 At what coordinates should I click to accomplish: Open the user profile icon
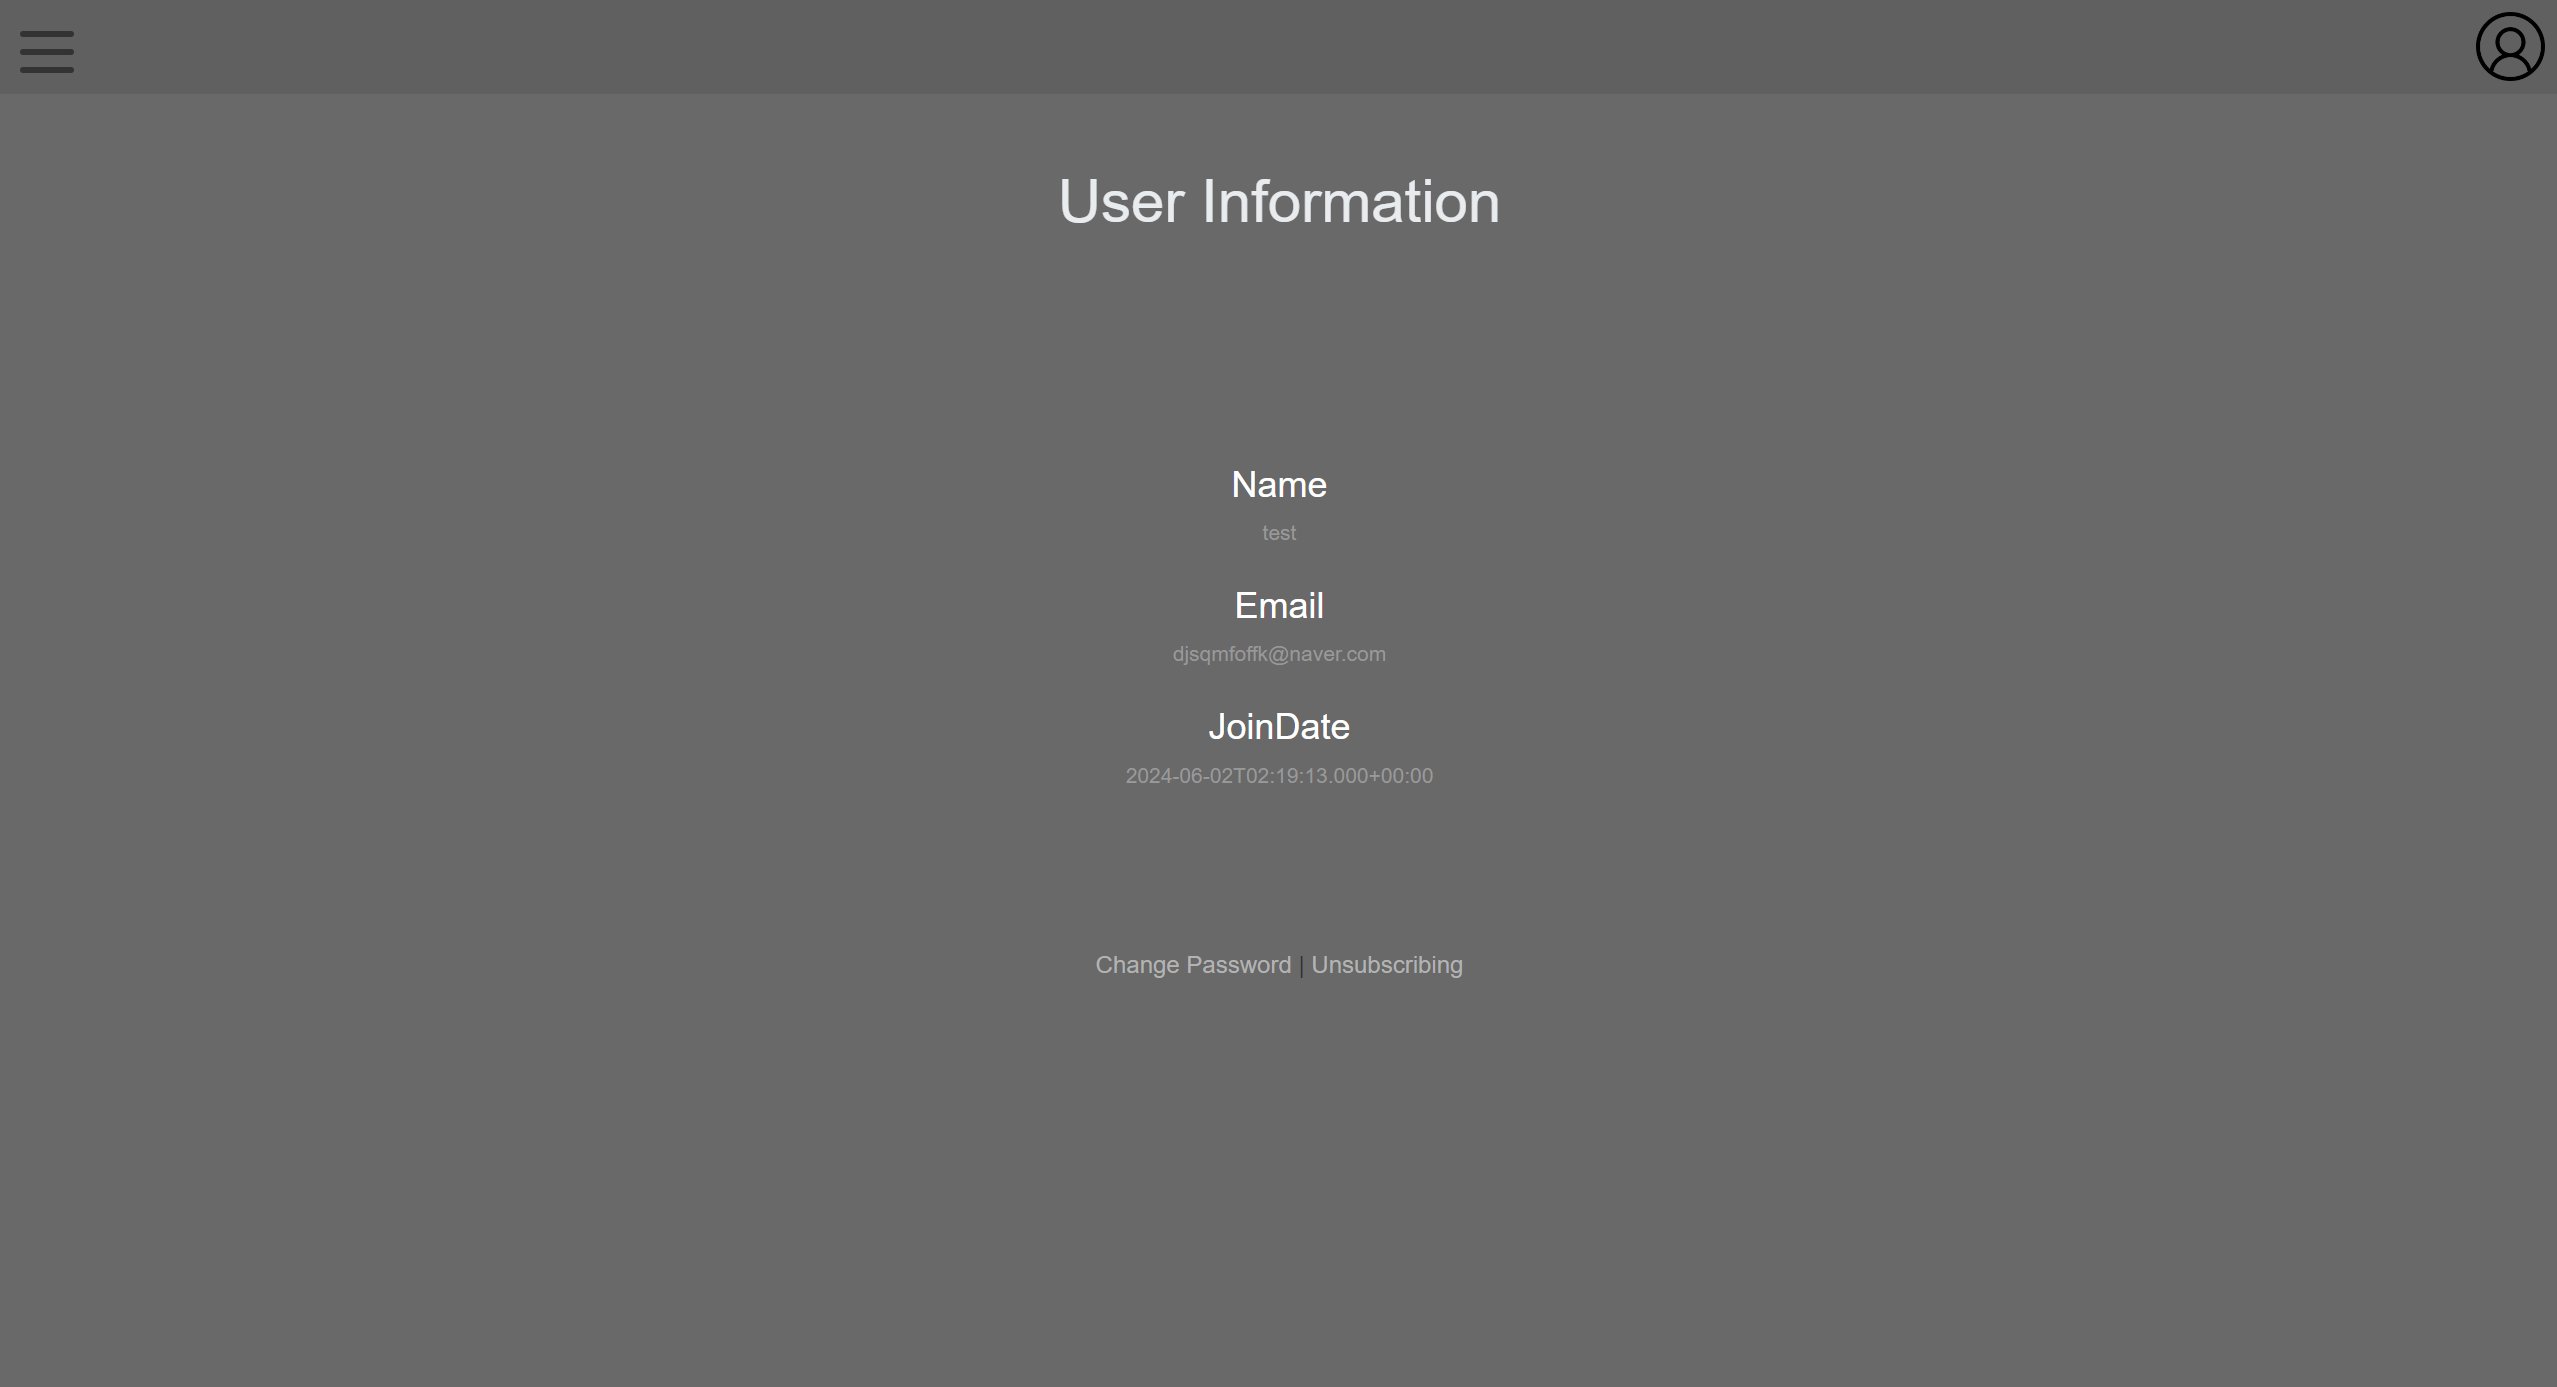[x=2509, y=46]
